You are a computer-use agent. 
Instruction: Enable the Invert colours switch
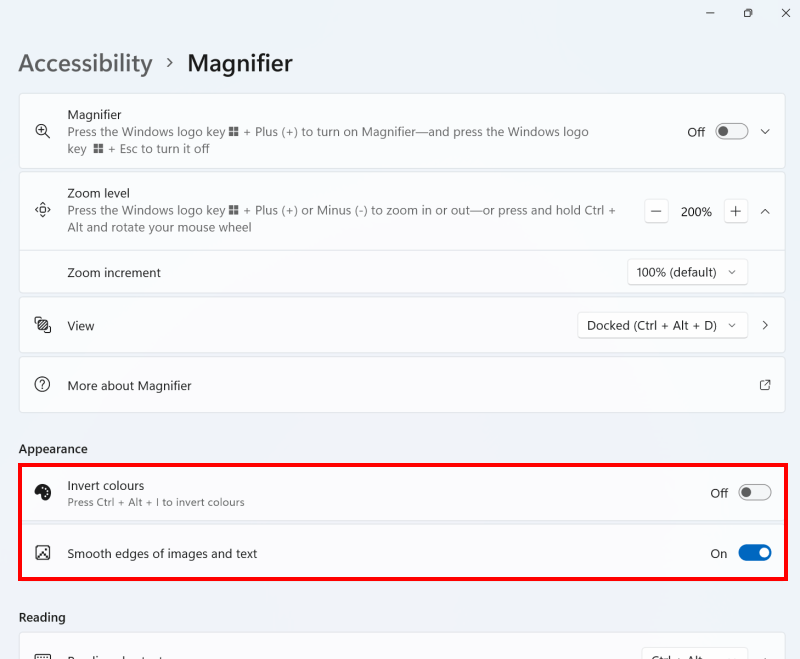(755, 493)
